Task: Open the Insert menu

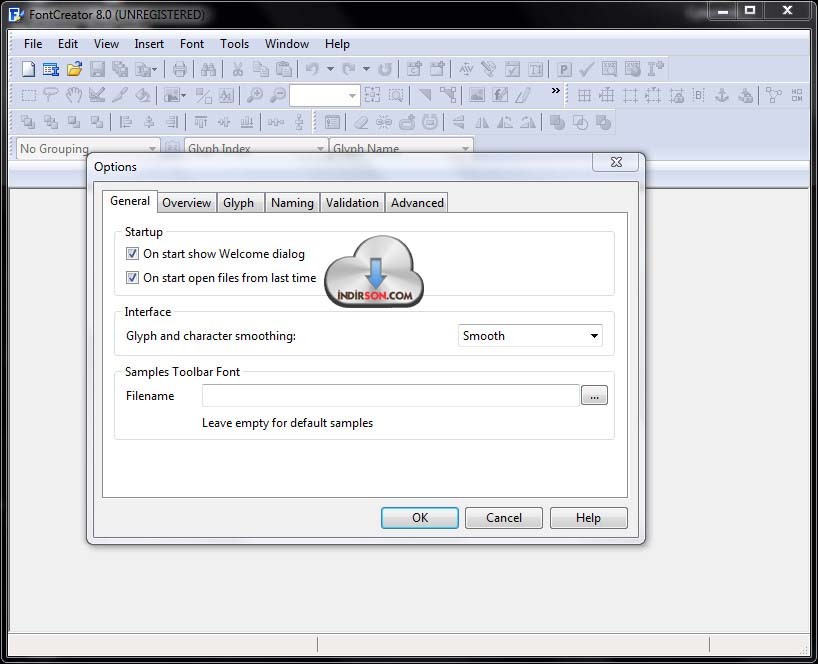Action: point(149,44)
